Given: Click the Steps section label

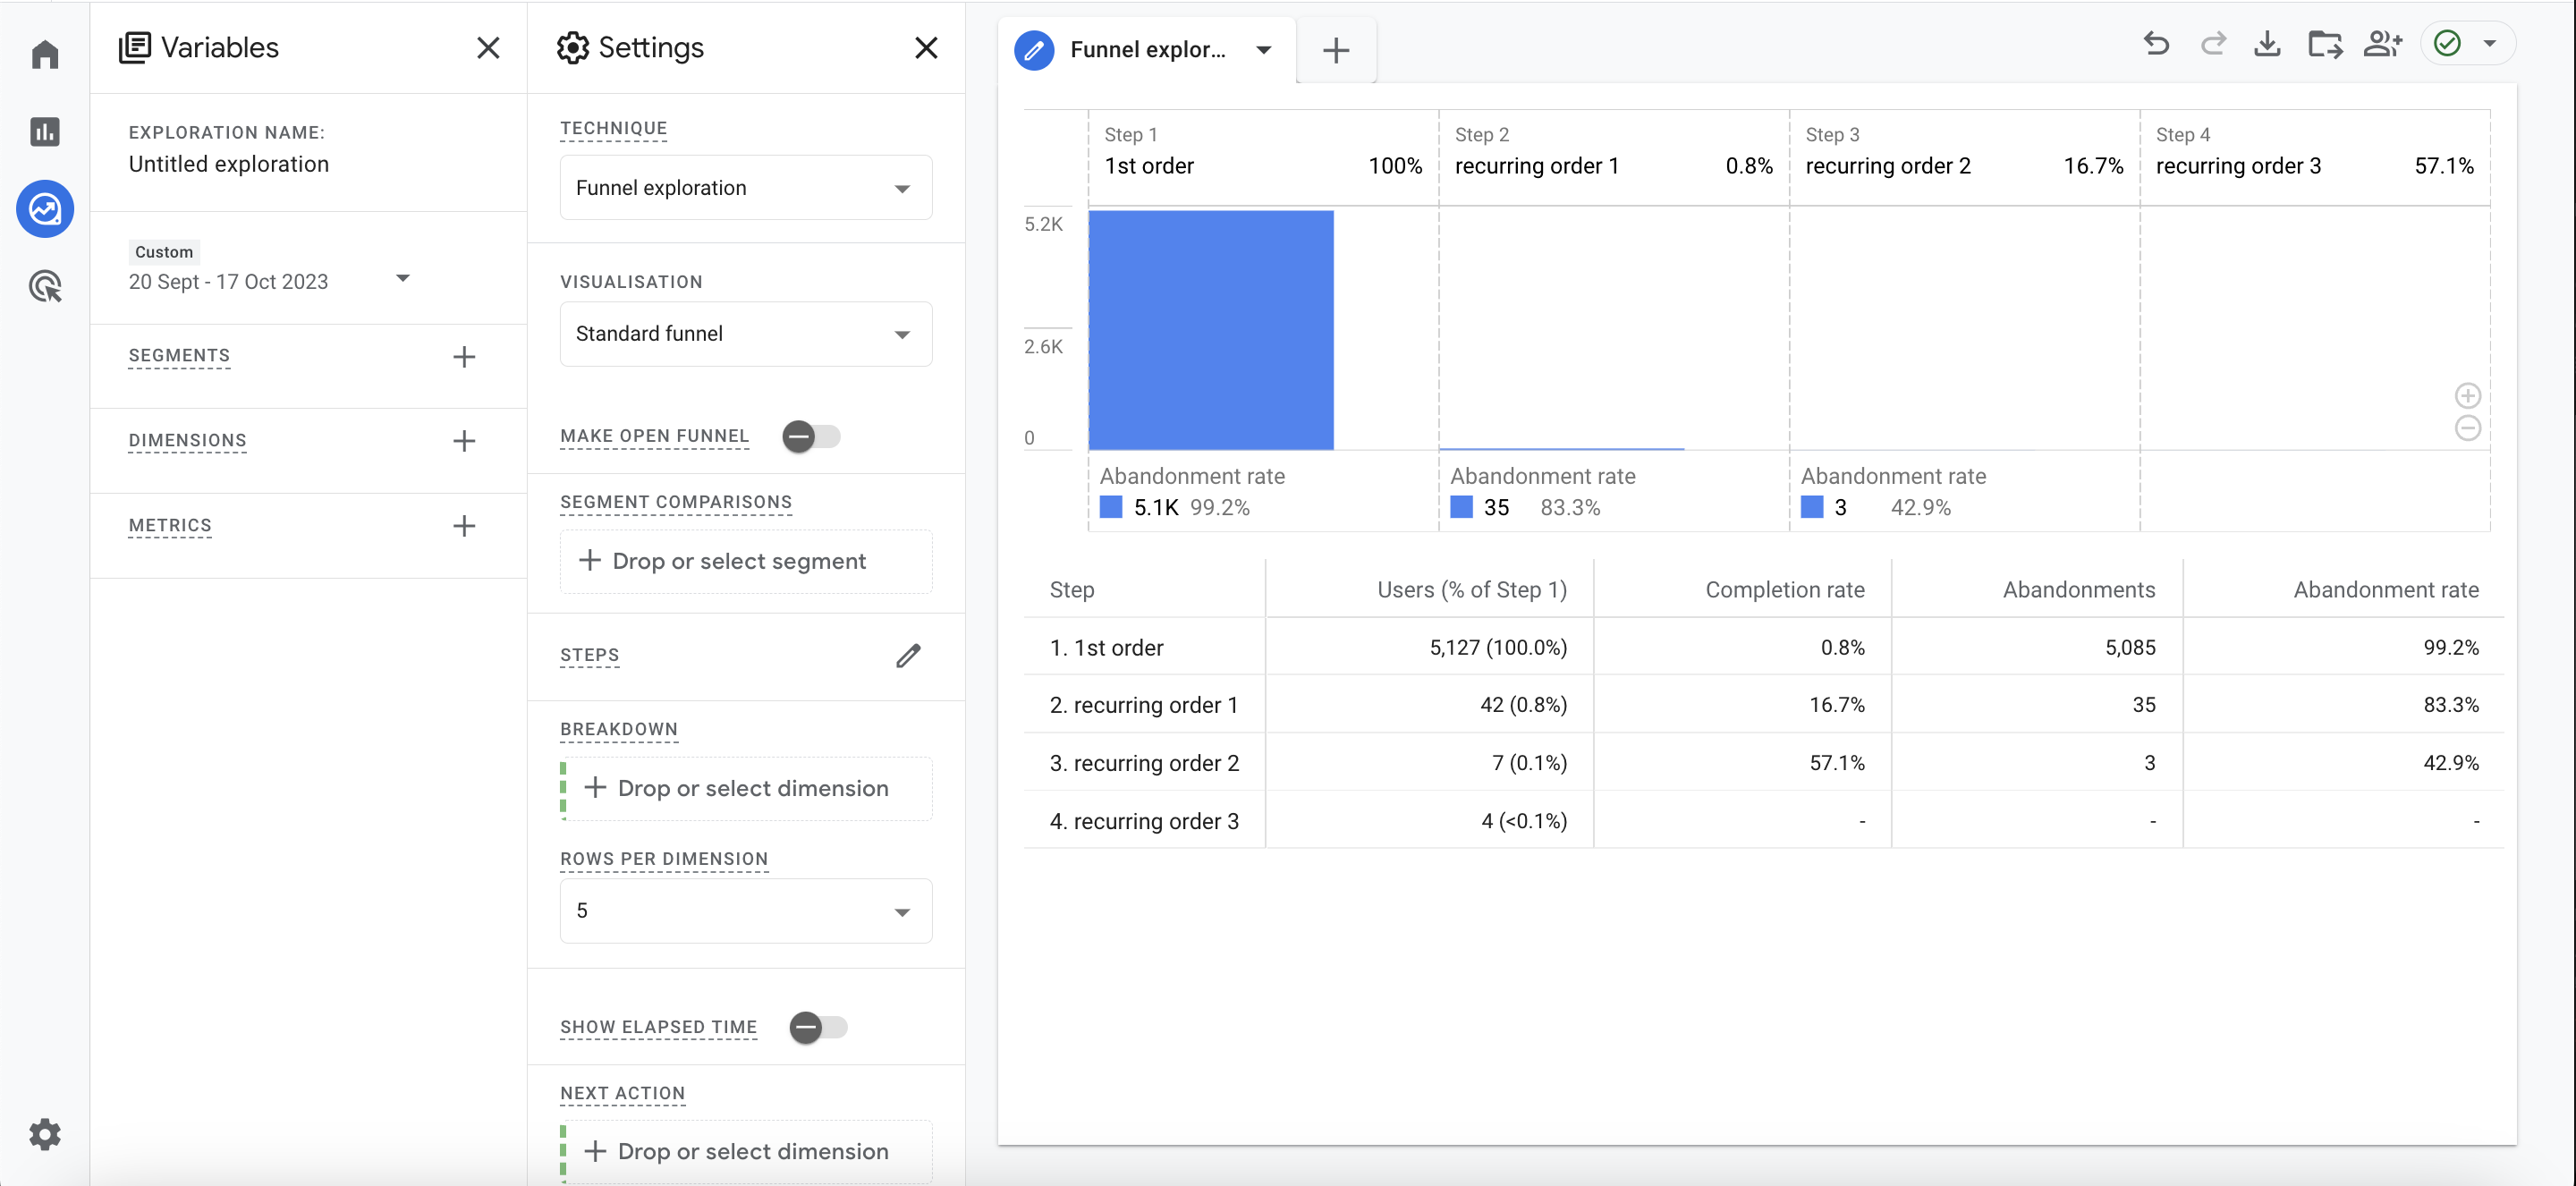Looking at the screenshot, I should coord(590,656).
